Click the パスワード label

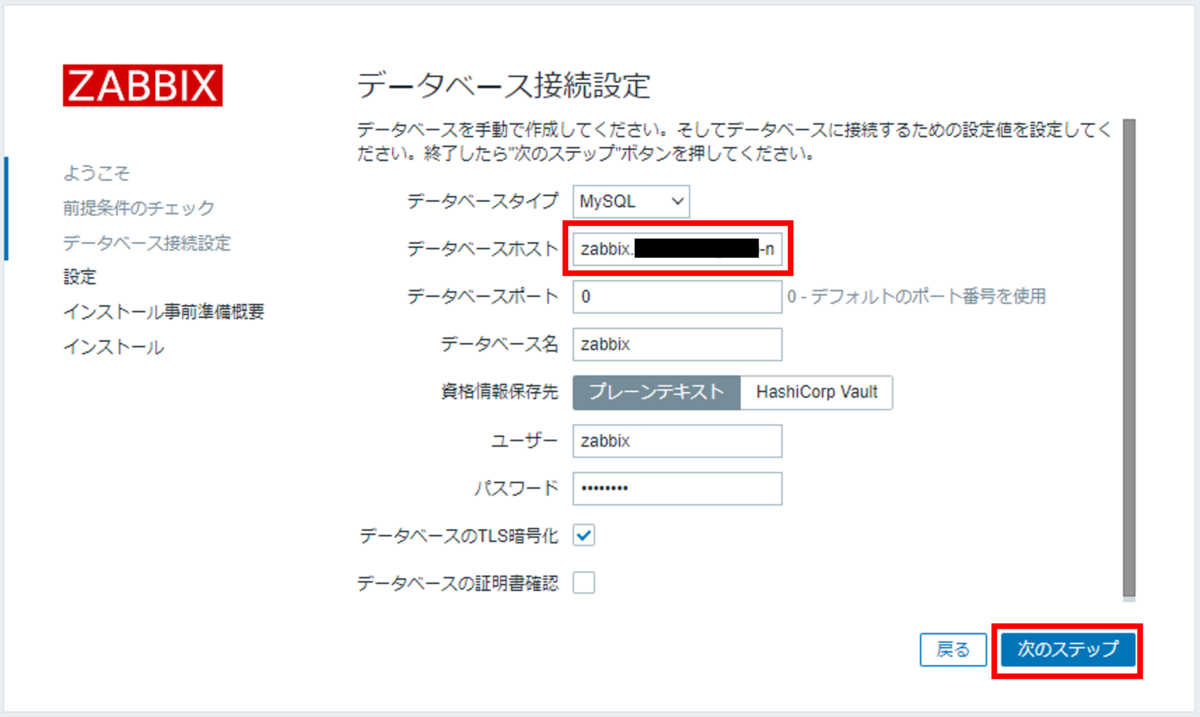pyautogui.click(x=516, y=489)
